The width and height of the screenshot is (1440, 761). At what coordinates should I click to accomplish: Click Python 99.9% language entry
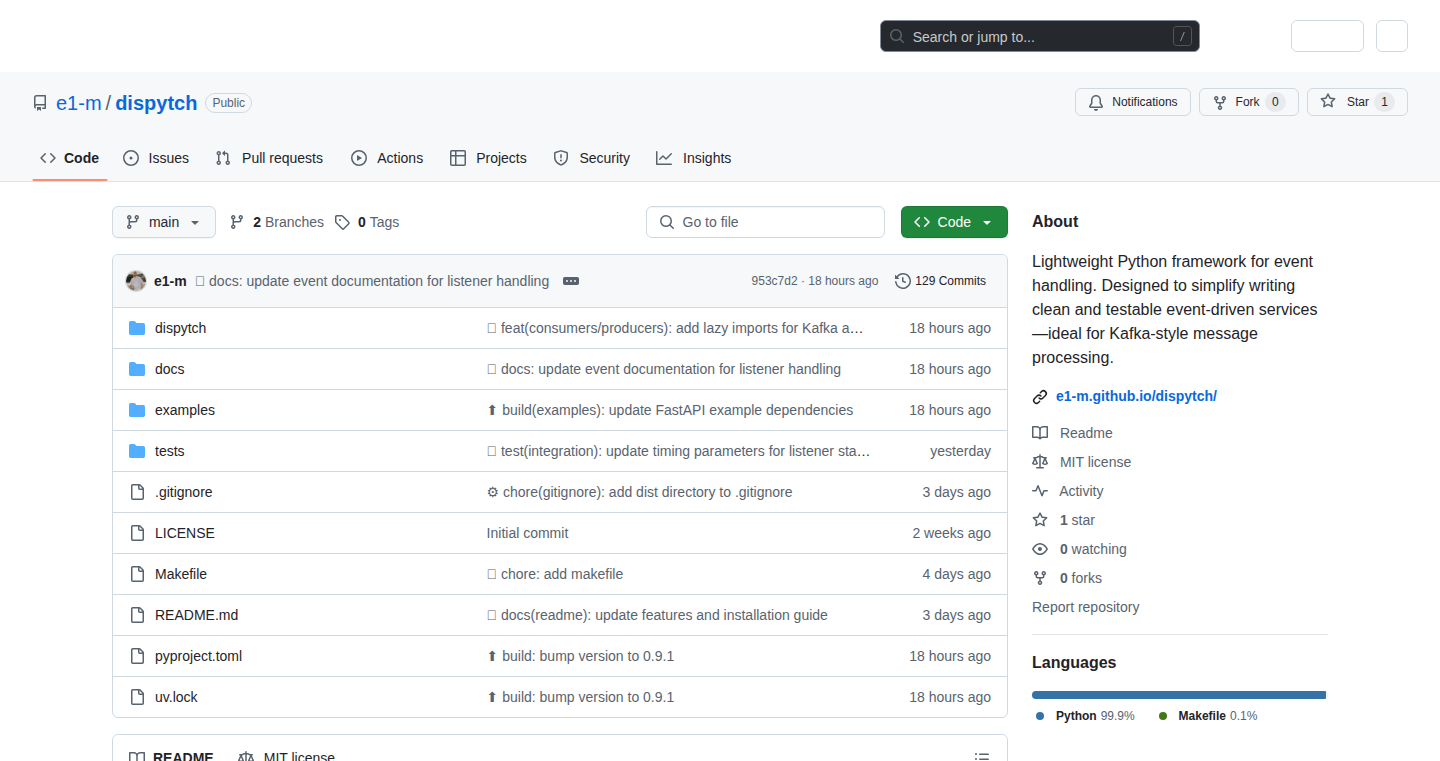pyautogui.click(x=1085, y=716)
